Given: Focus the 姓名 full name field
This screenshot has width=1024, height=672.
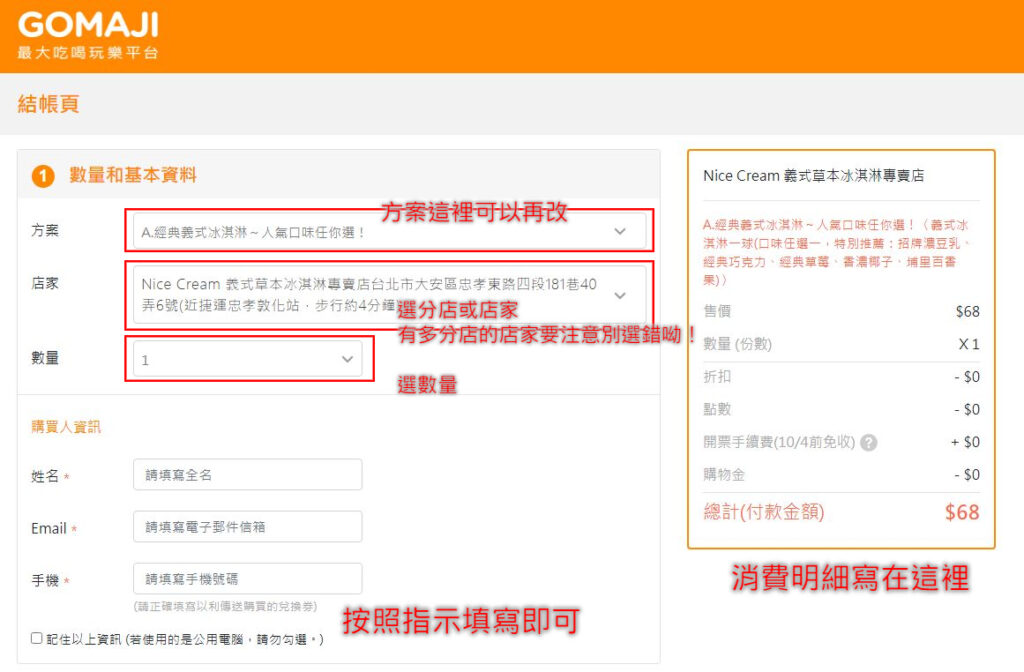Looking at the screenshot, I should 247,475.
